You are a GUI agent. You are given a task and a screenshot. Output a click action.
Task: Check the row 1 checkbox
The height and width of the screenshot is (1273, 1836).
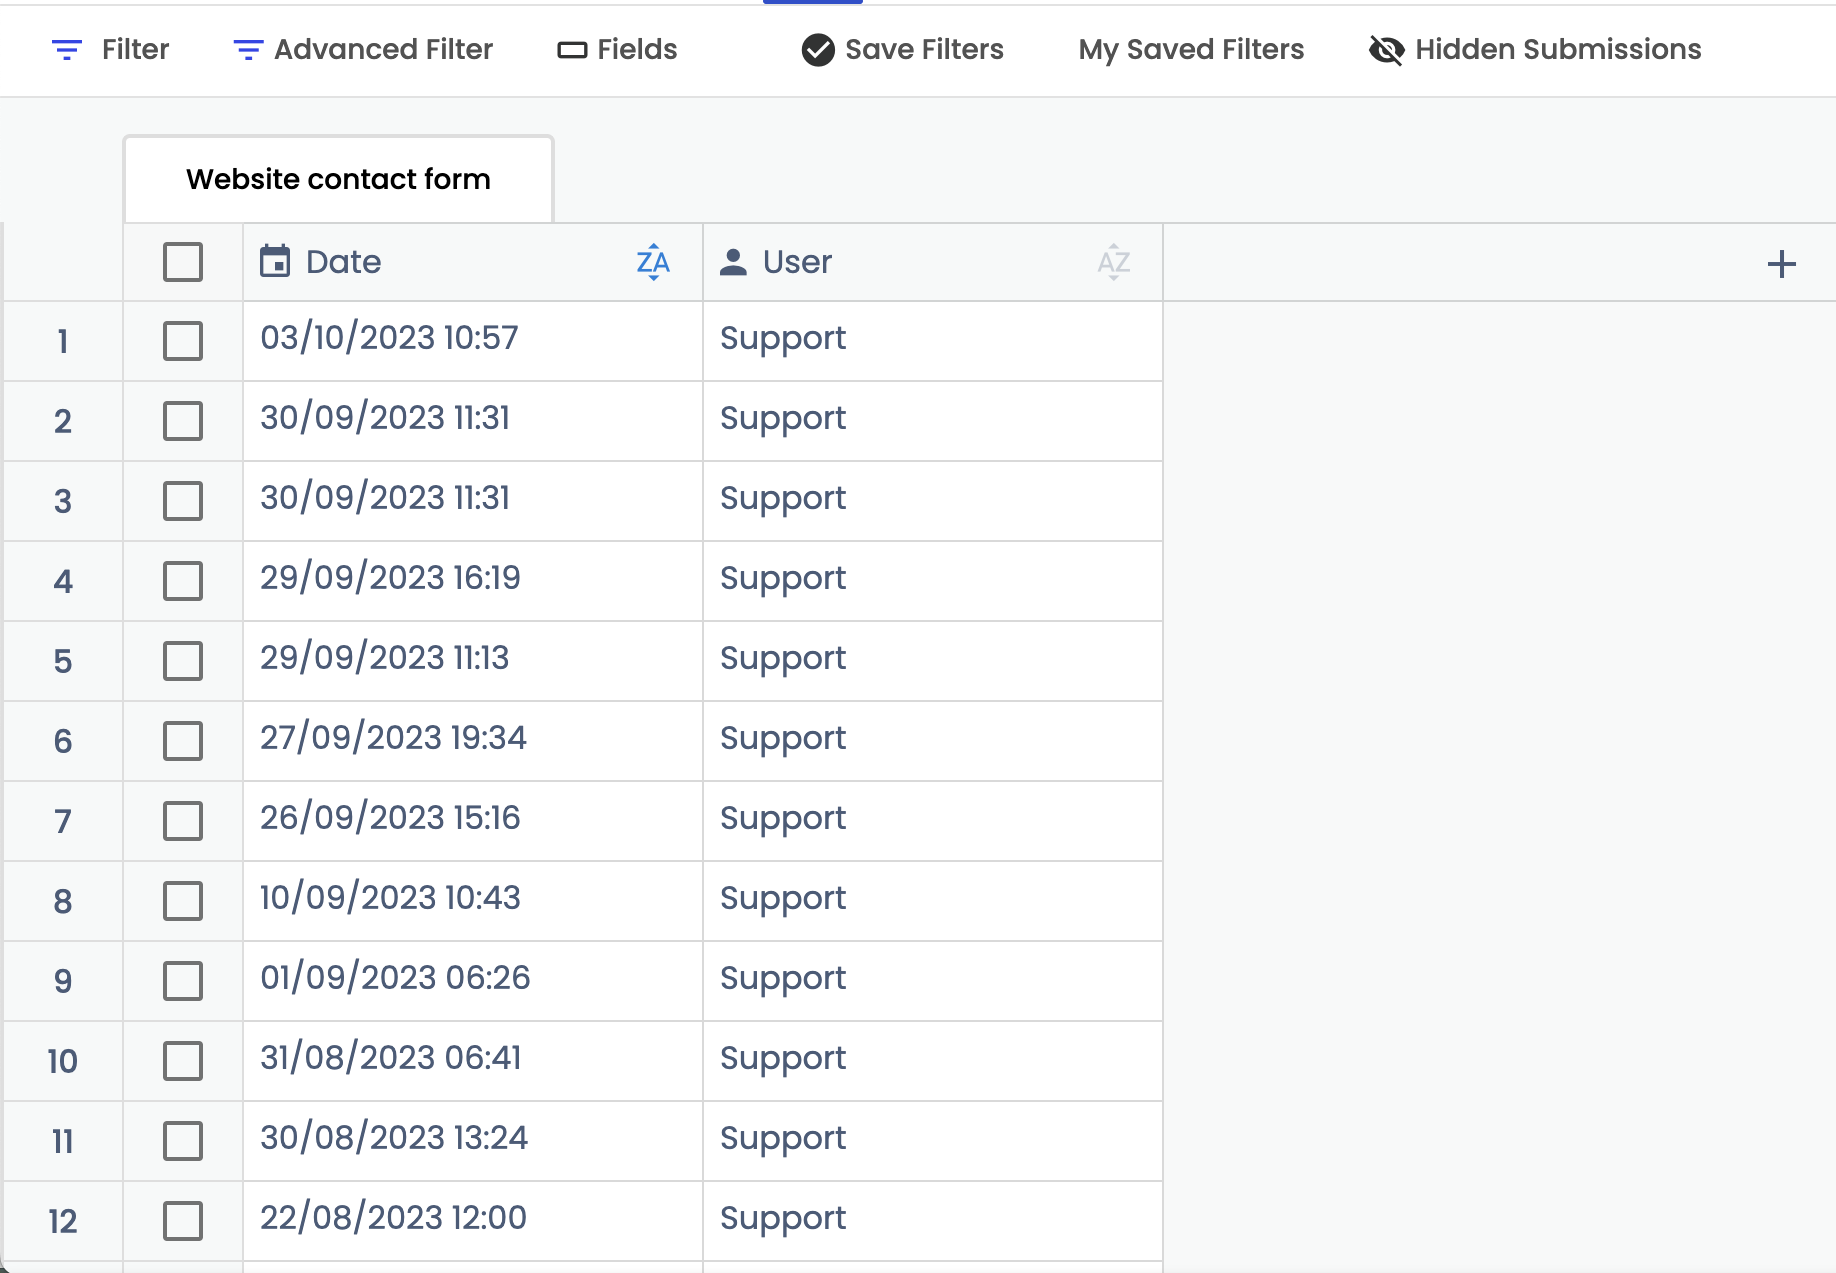tap(183, 341)
